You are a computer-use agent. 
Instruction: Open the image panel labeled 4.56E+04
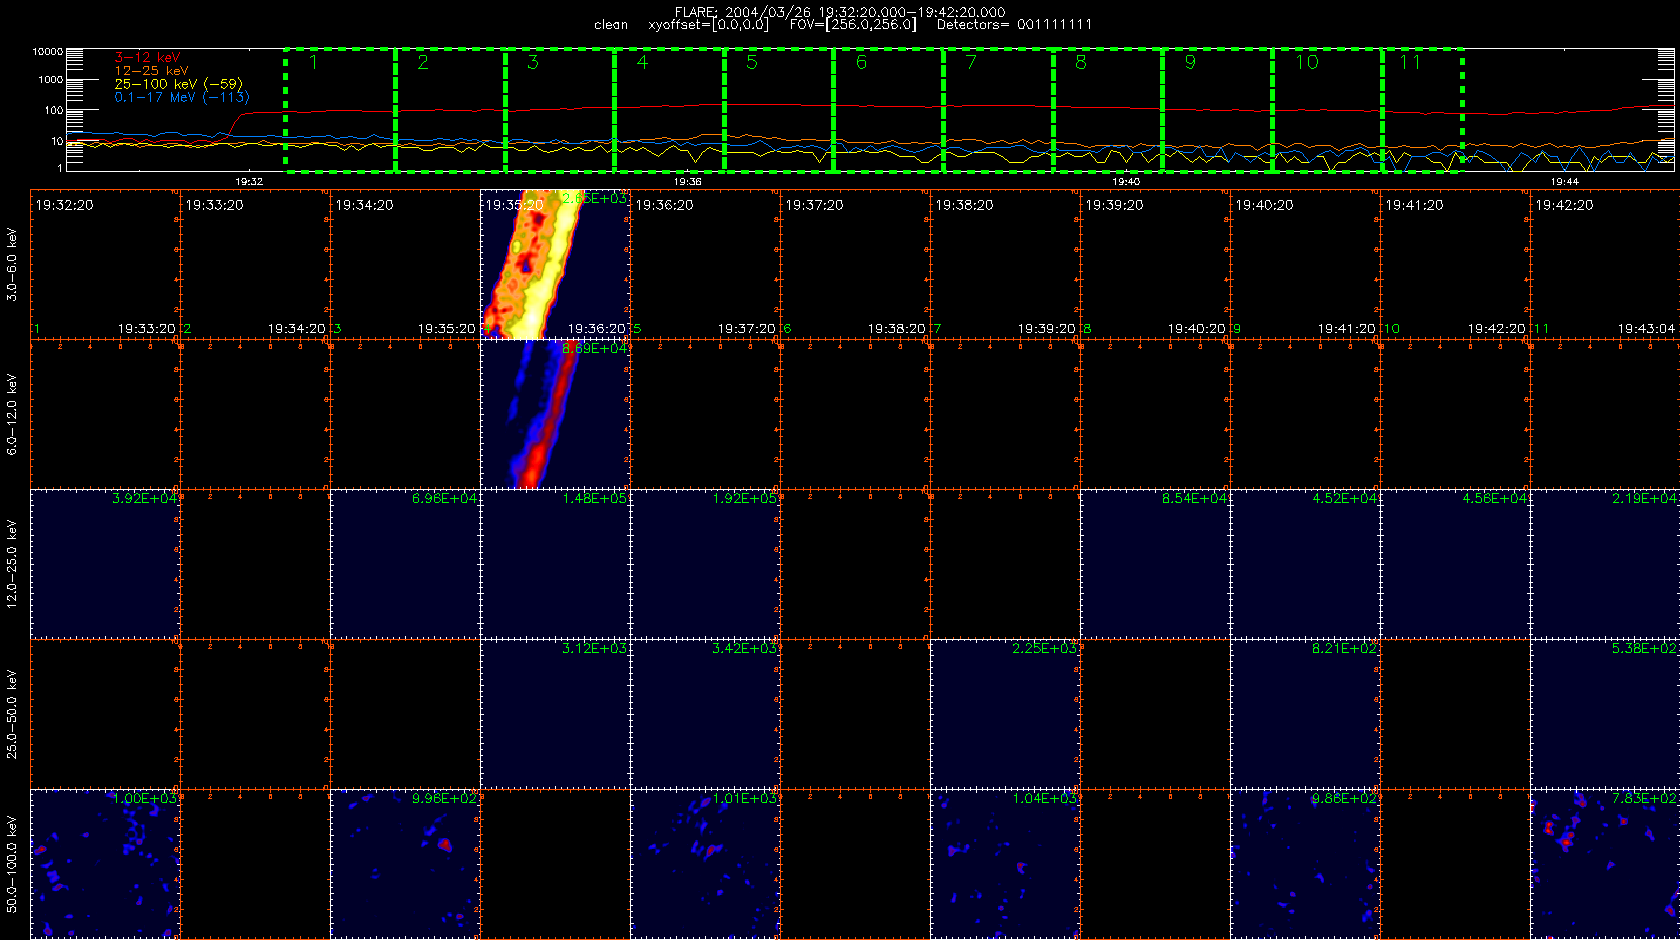[x=1455, y=564]
